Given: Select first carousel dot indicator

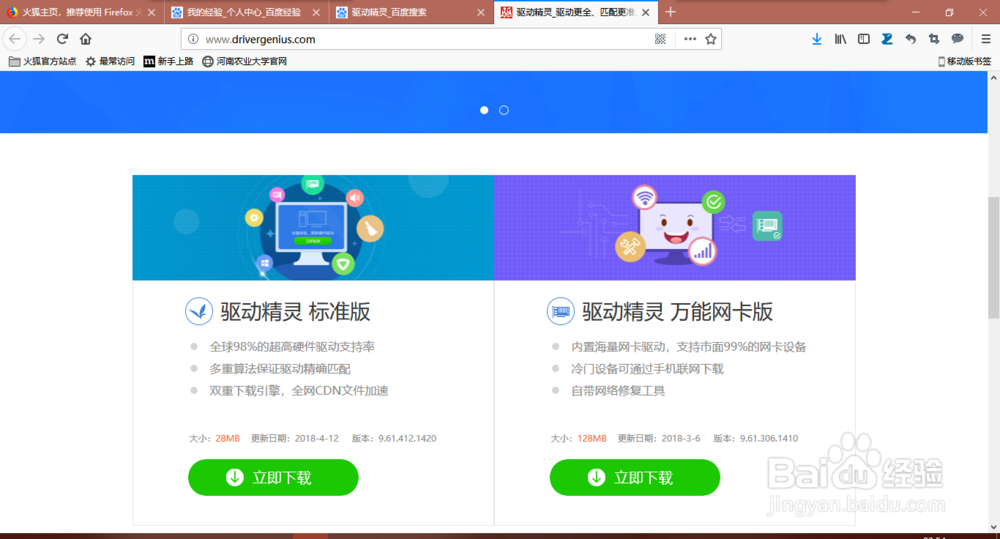Looking at the screenshot, I should tap(484, 110).
